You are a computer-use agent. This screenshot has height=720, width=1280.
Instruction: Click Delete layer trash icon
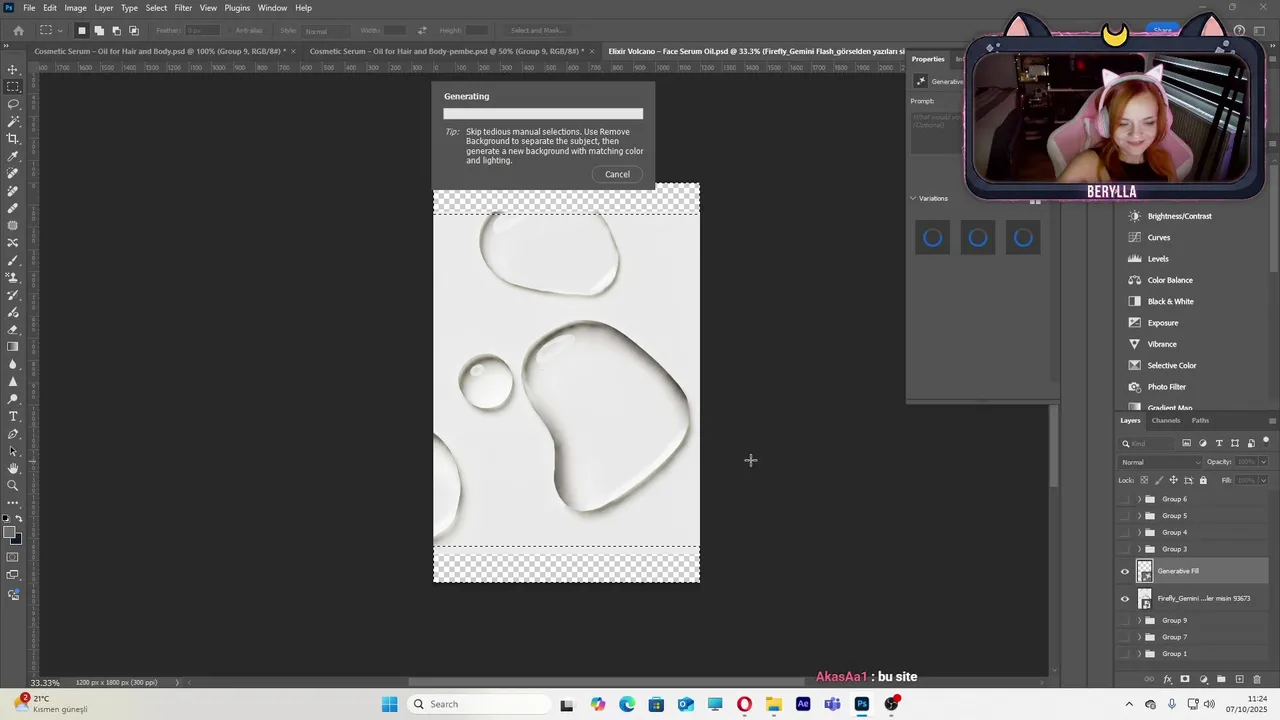[x=1257, y=679]
